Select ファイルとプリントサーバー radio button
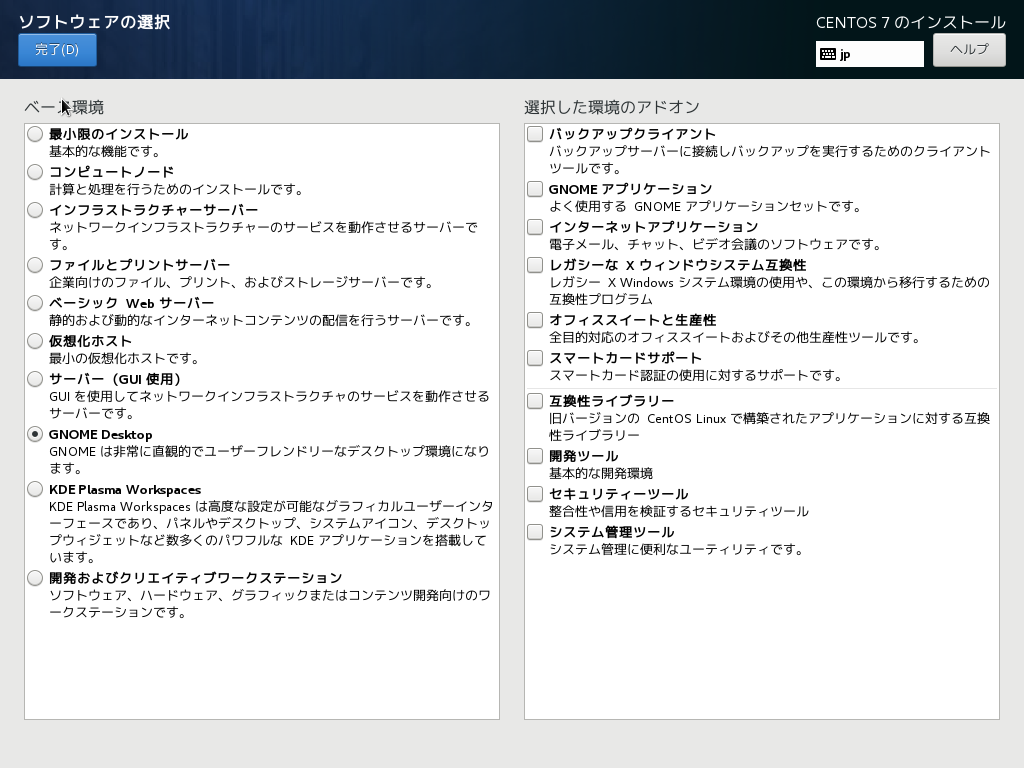Viewport: 1024px width, 768px height. click(35, 265)
